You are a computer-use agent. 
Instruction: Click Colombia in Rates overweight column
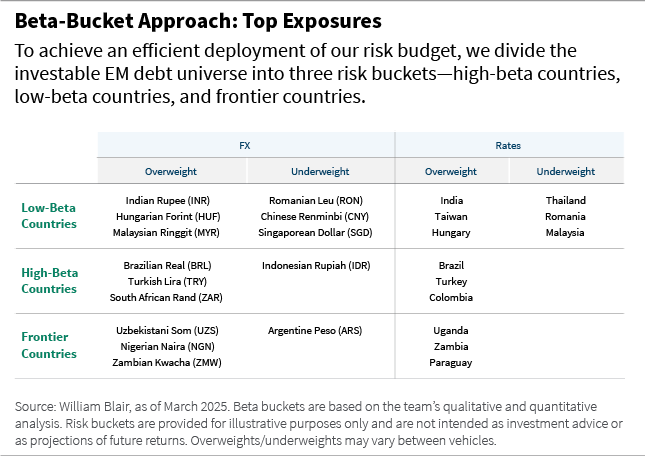coord(451,297)
